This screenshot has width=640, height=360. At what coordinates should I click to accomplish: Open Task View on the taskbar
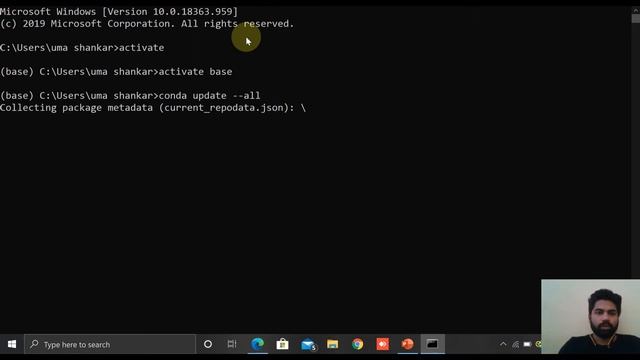pyautogui.click(x=232, y=344)
